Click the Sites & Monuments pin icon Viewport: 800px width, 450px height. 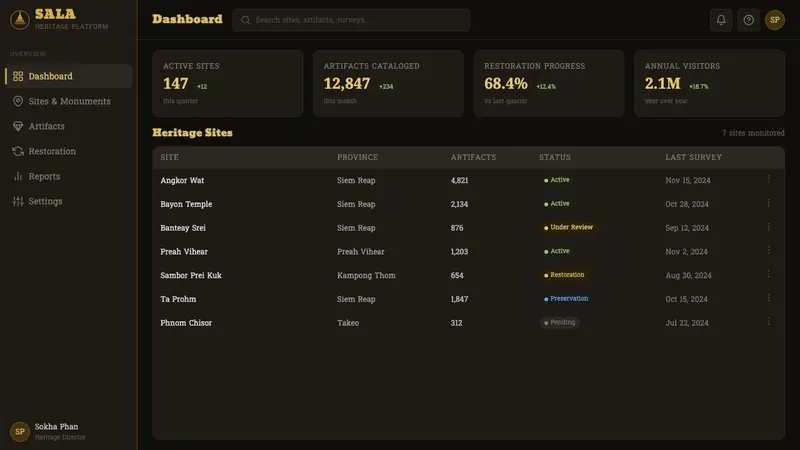tap(18, 101)
